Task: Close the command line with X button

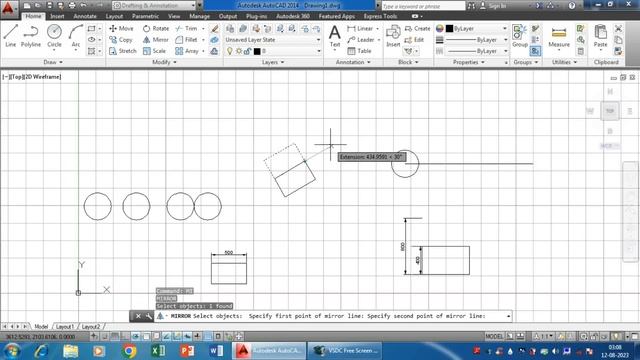Action: tap(138, 316)
